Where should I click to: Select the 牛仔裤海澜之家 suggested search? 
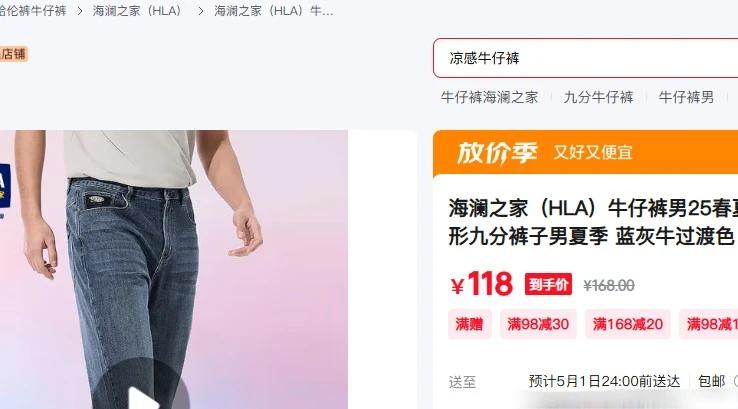[489, 97]
